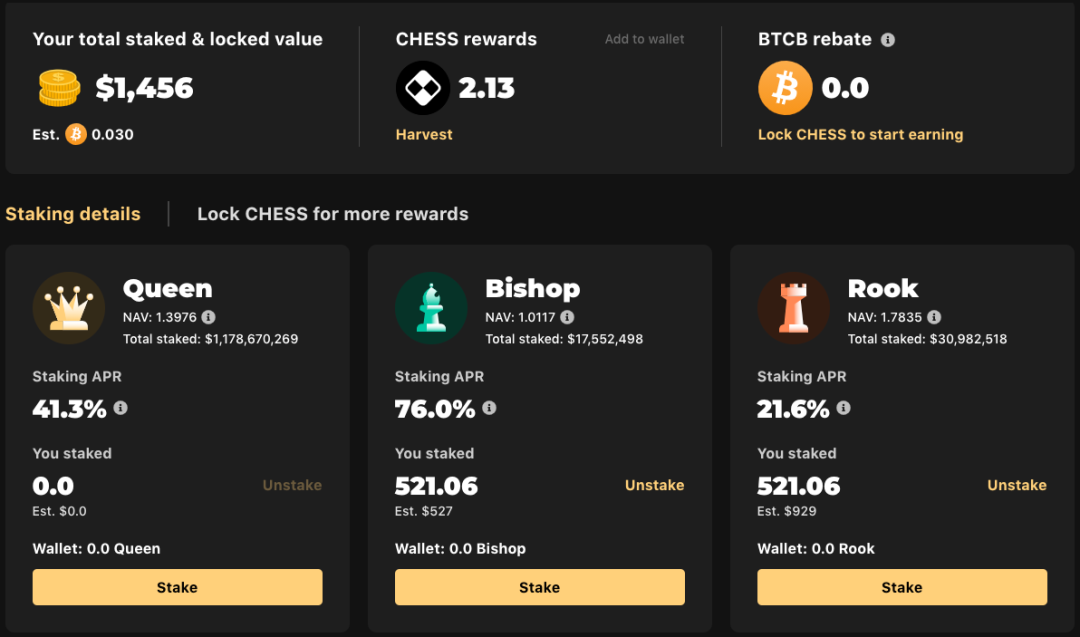Switch to Staking details tab

point(73,214)
